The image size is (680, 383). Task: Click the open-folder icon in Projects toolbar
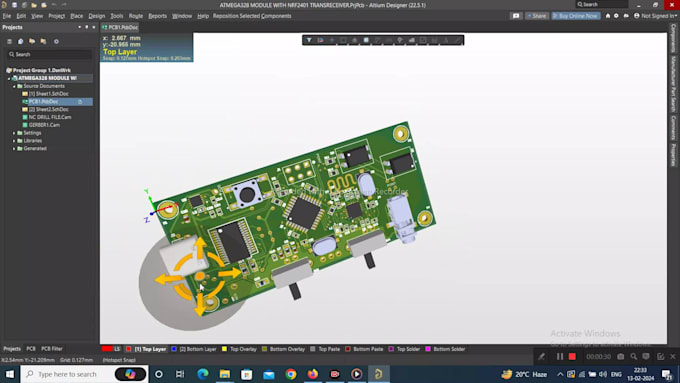tap(32, 42)
